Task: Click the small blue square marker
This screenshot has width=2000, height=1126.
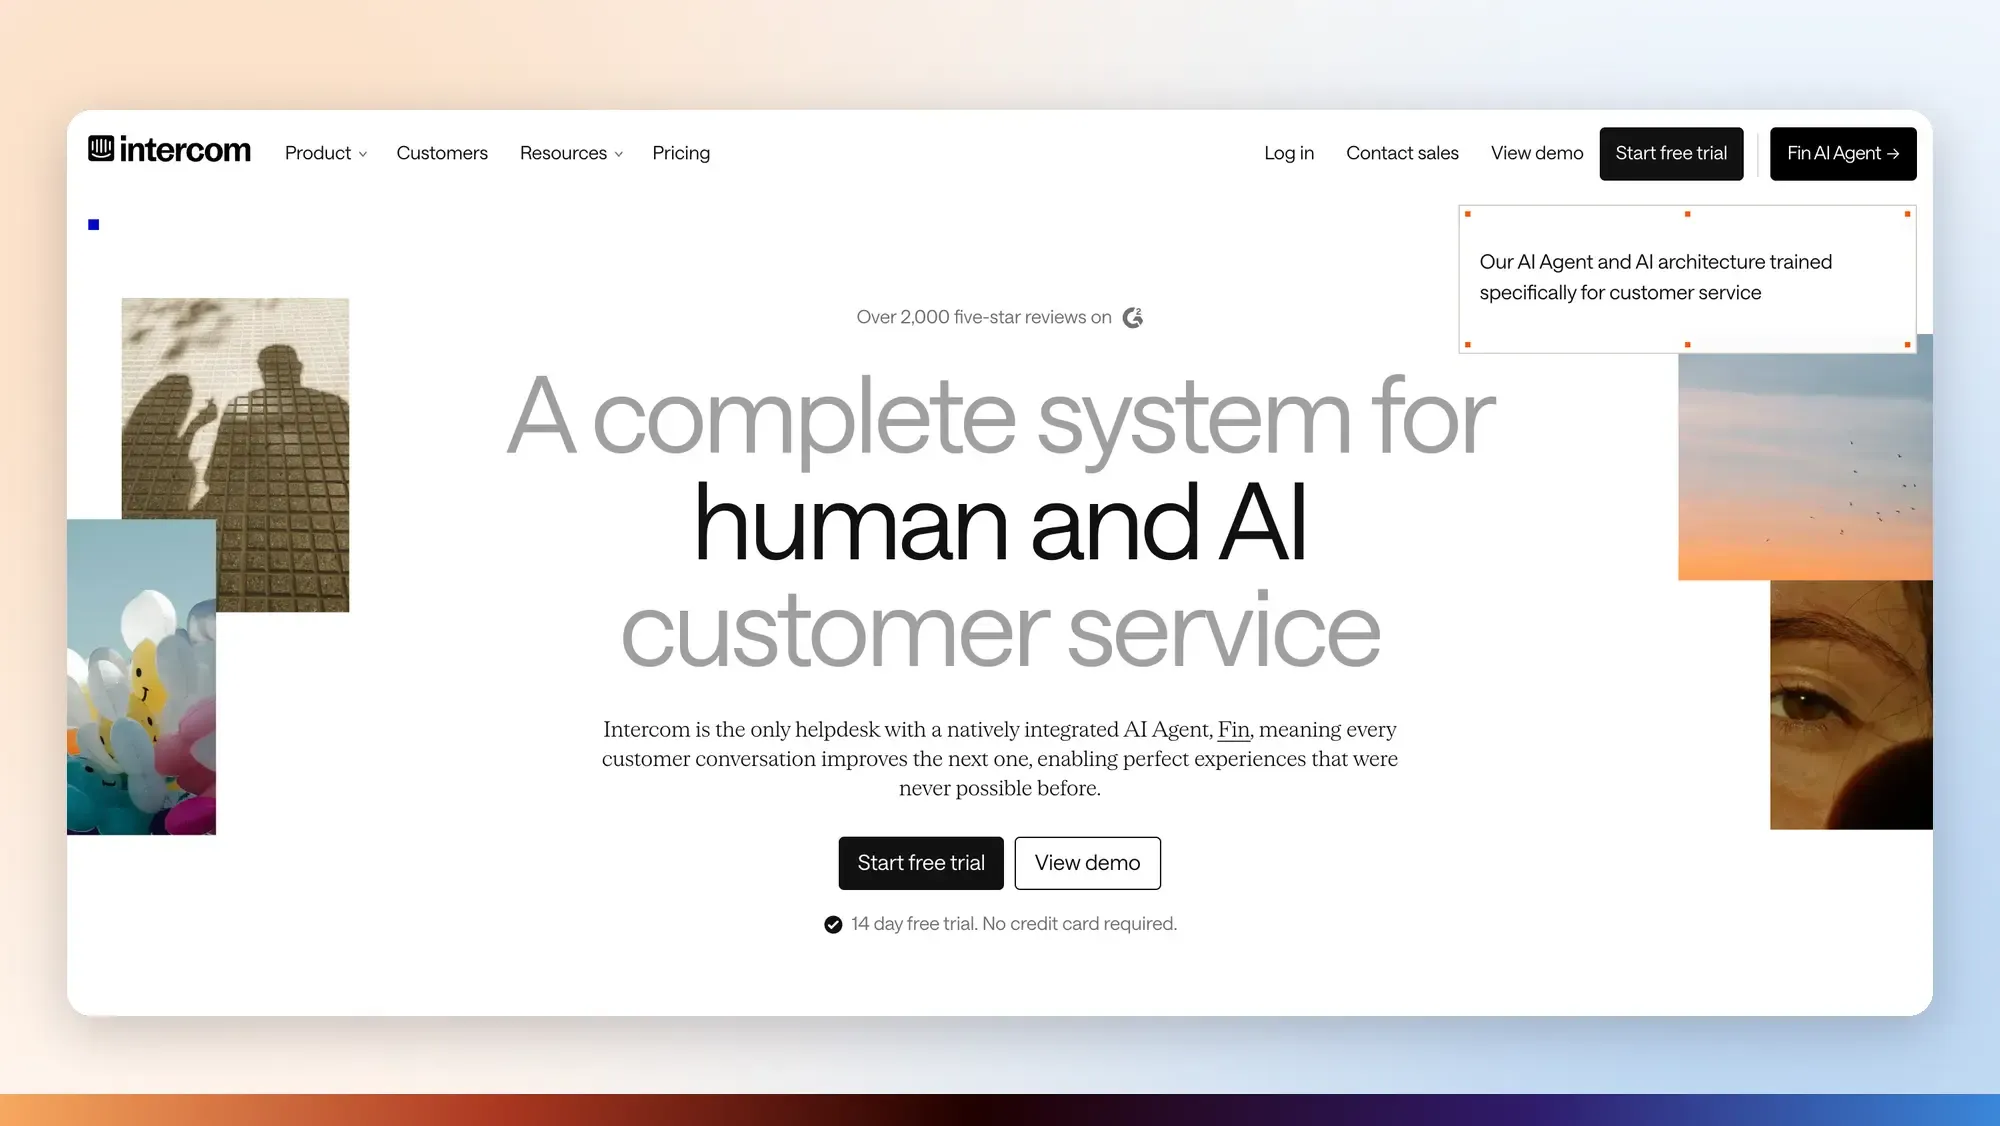Action: (x=94, y=225)
